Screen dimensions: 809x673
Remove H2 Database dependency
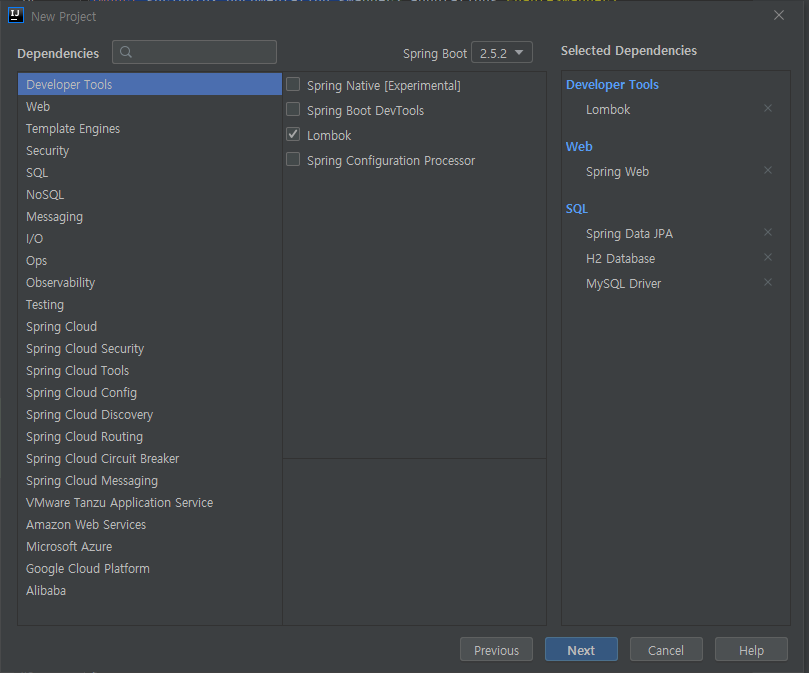point(768,257)
